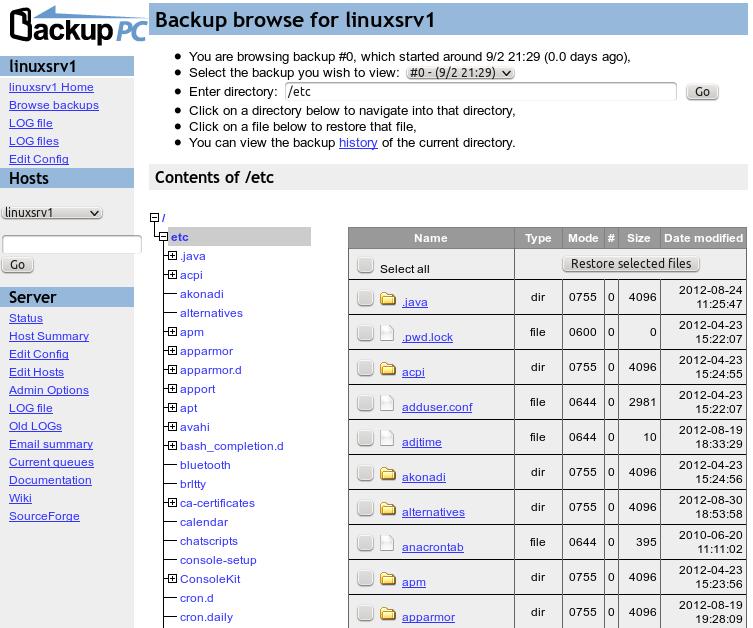Open Browse backups in sidebar
Image resolution: width=753 pixels, height=628 pixels.
(x=54, y=105)
